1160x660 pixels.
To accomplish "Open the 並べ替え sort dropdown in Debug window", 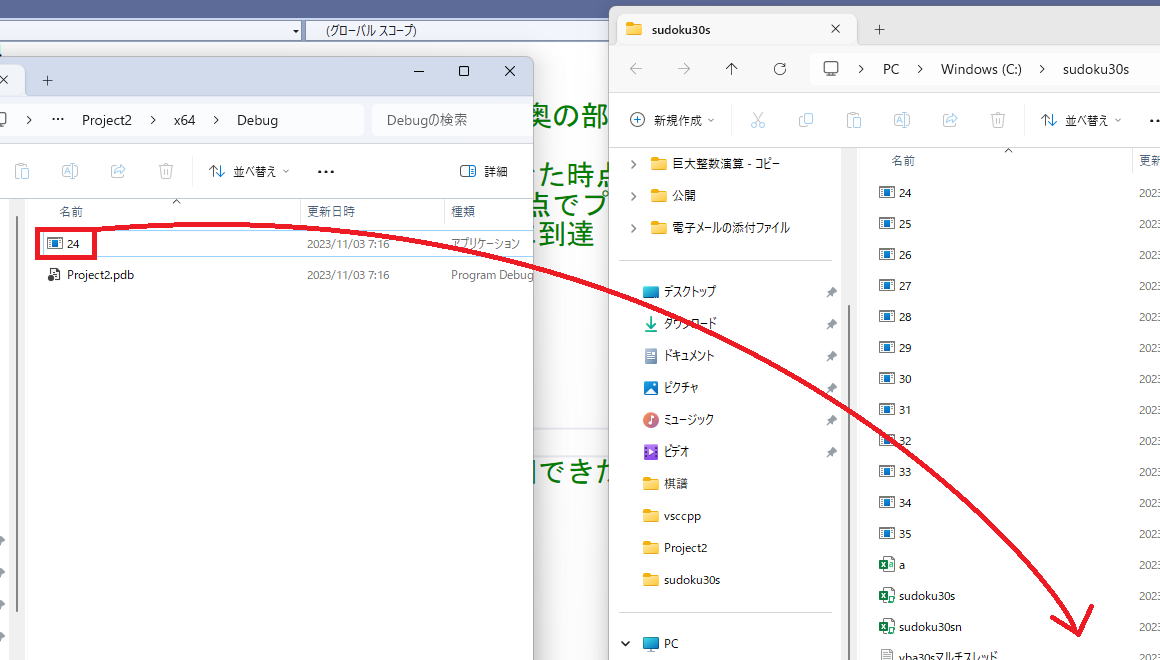I will click(x=249, y=171).
